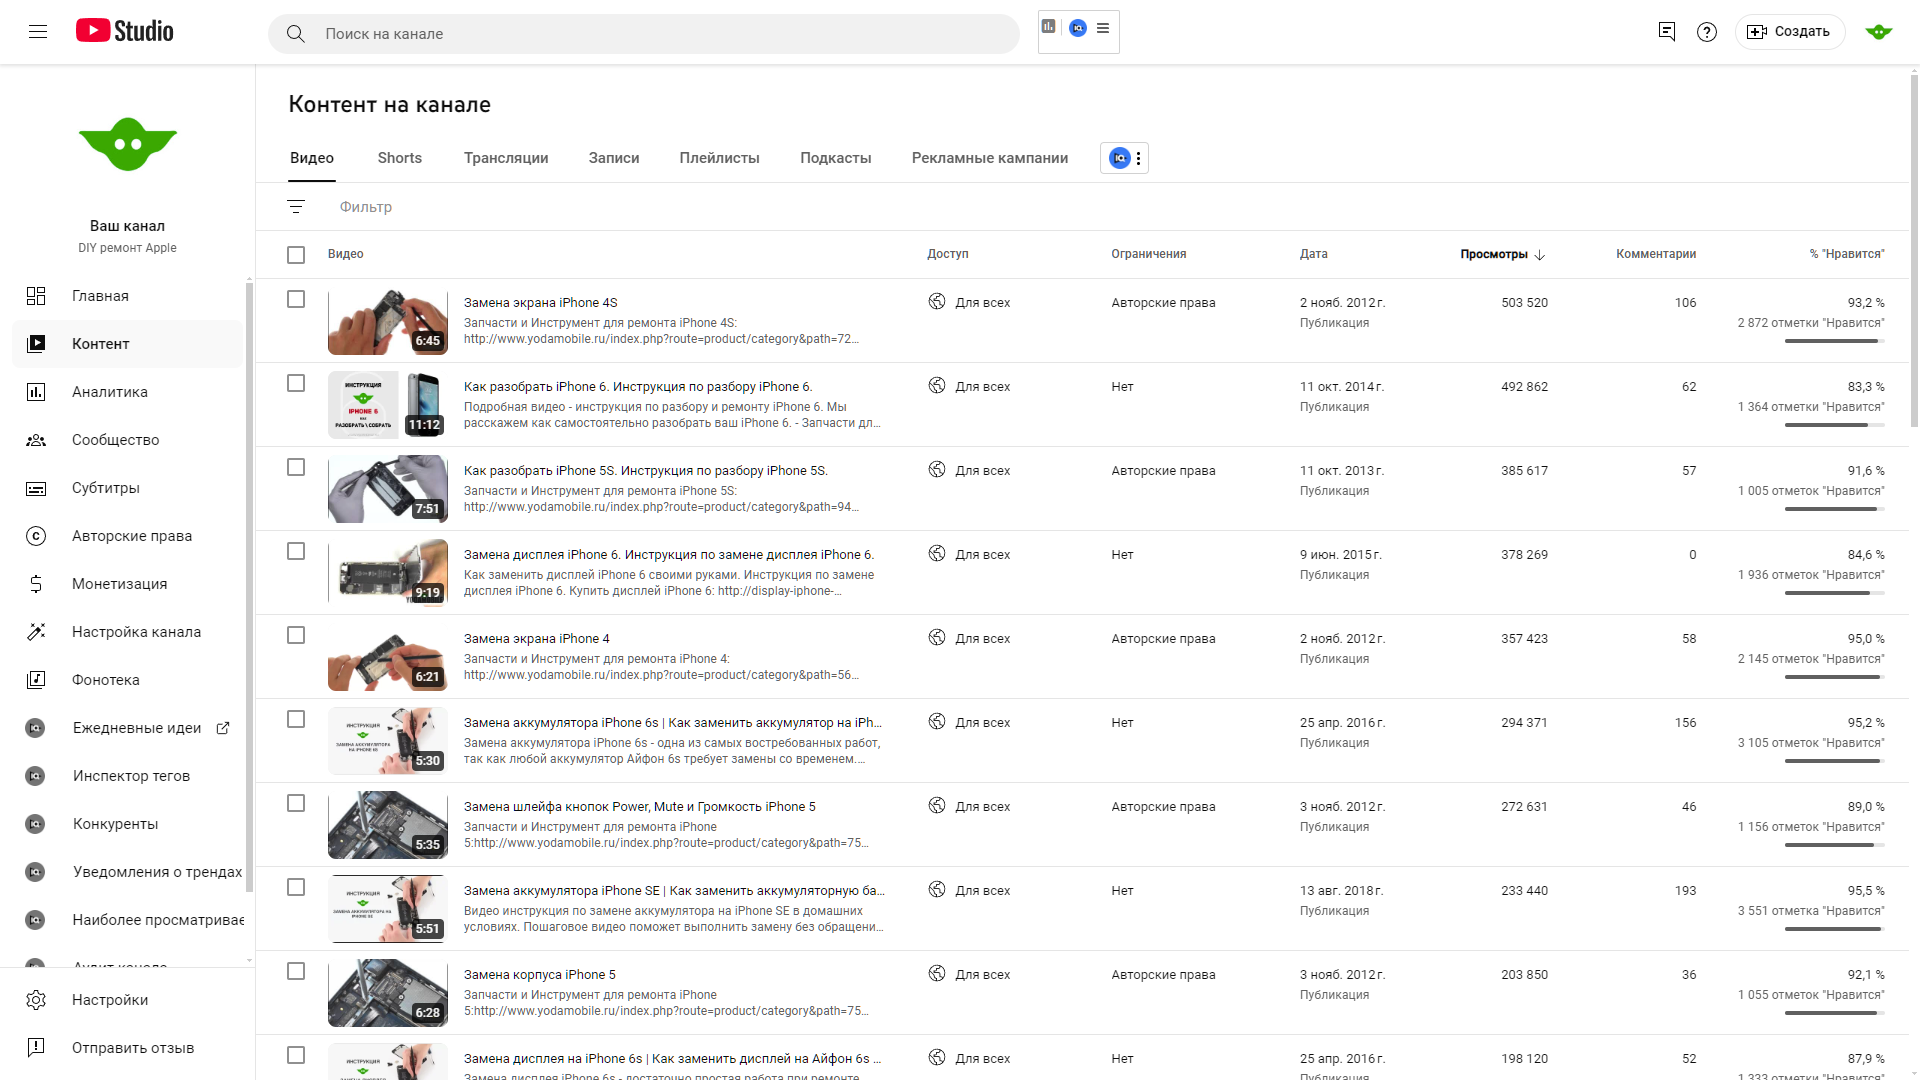Open the account avatar menu
Screen dimensions: 1920x1080
pos(1879,32)
